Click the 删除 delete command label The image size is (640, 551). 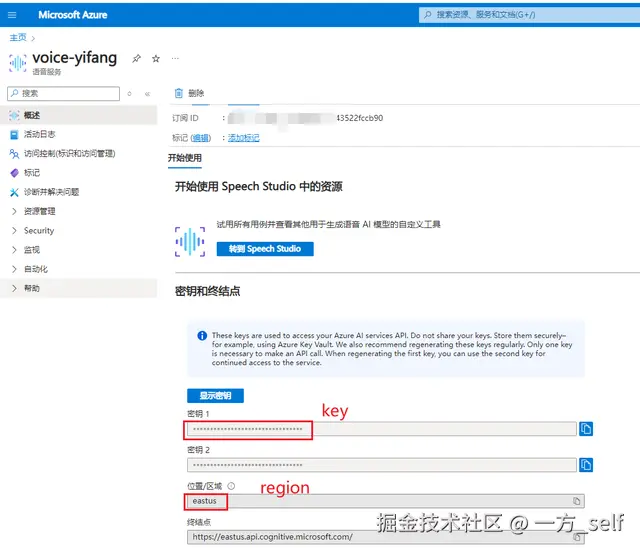point(196,93)
